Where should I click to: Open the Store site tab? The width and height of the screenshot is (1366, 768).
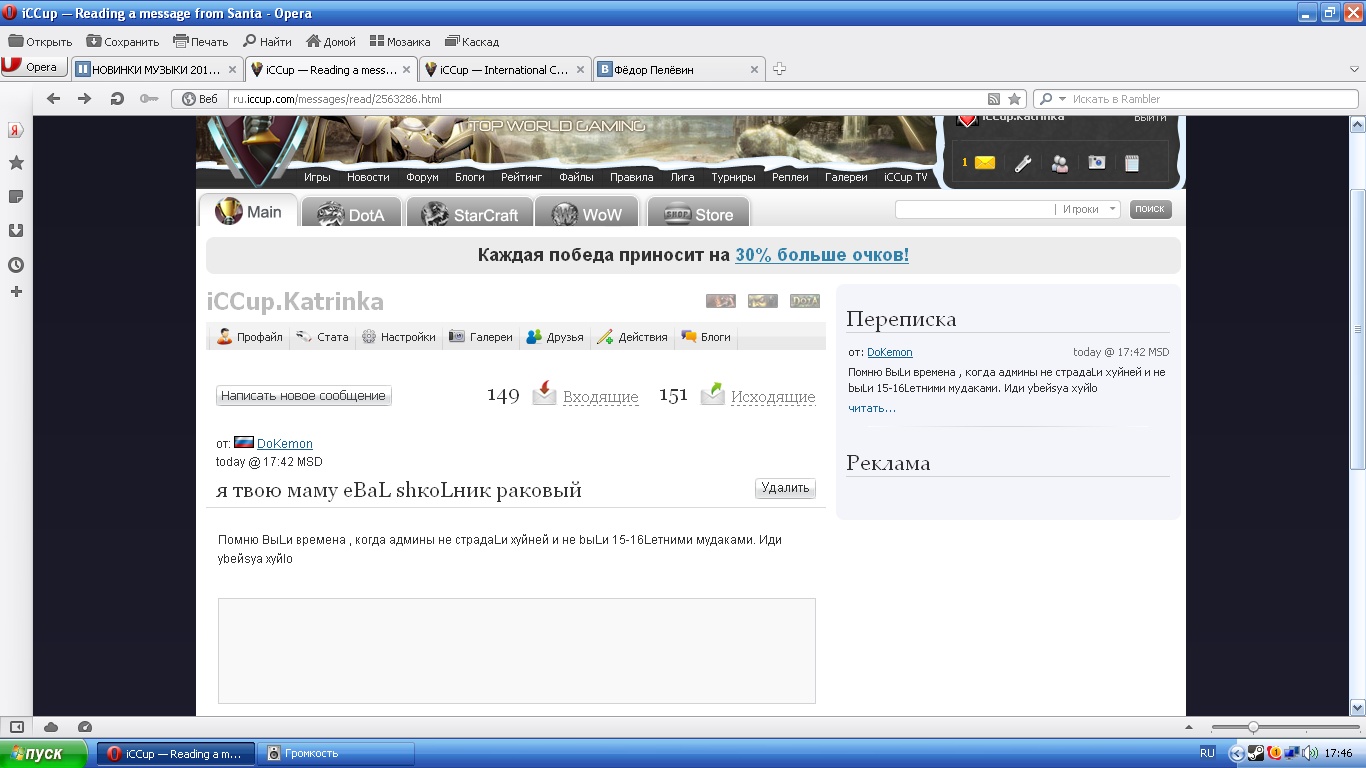coord(698,214)
